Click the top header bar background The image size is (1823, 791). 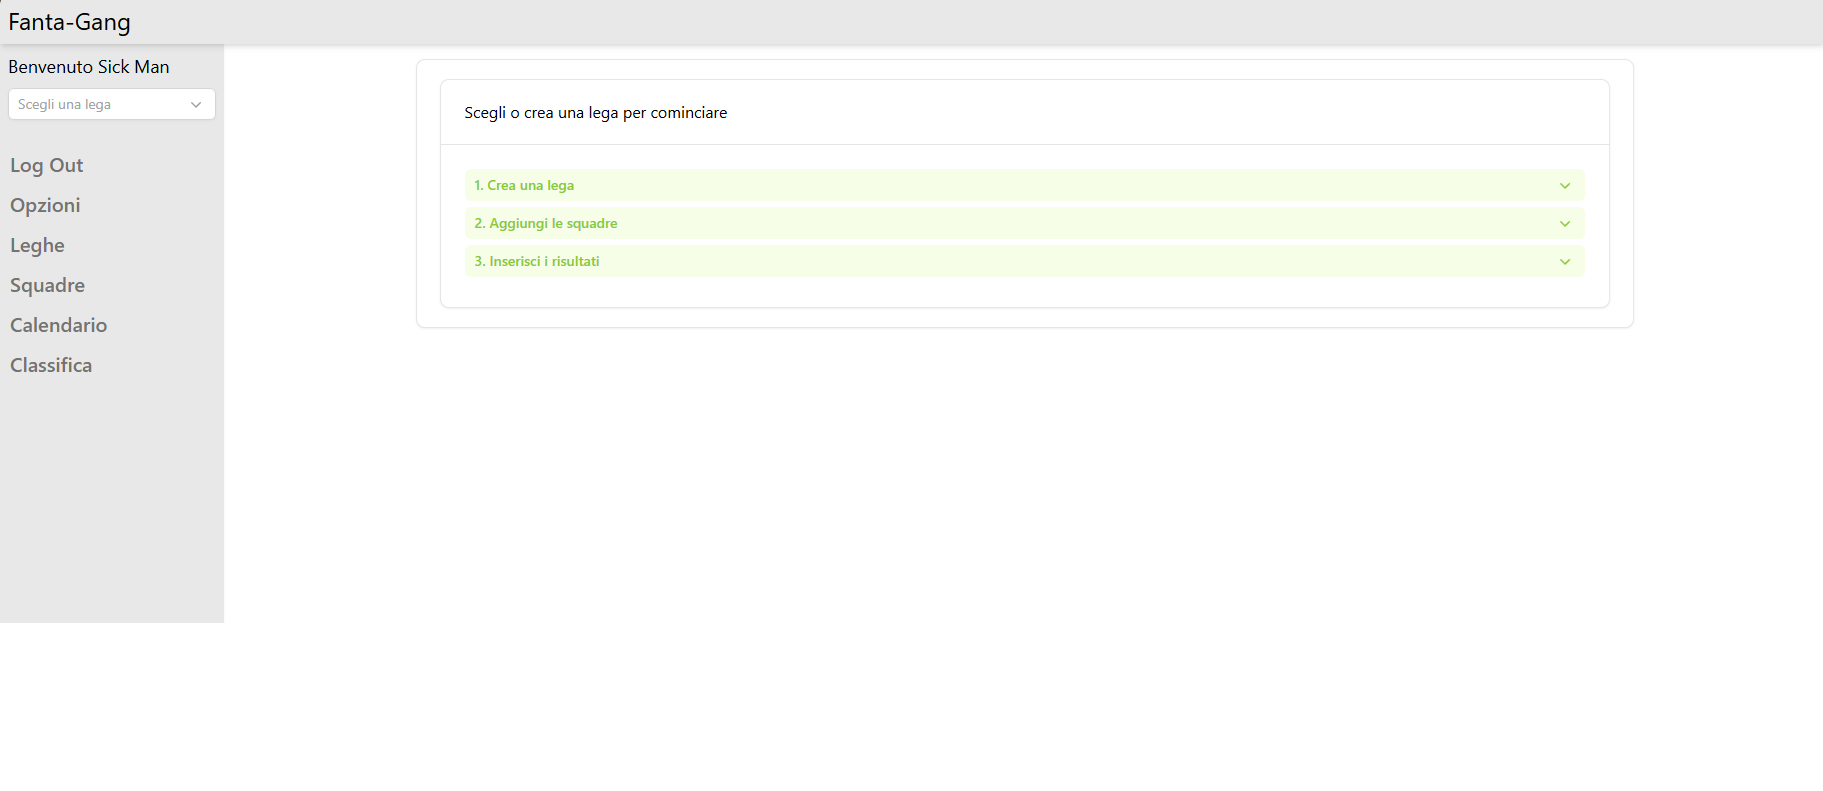pyautogui.click(x=900, y=22)
